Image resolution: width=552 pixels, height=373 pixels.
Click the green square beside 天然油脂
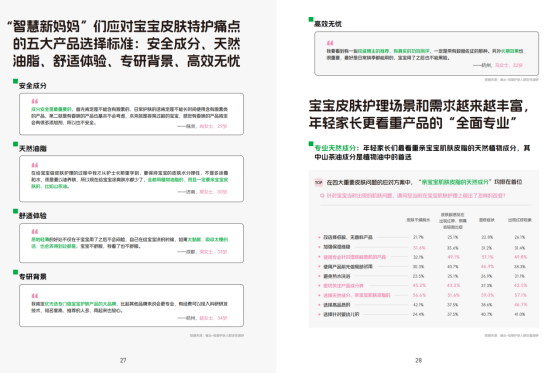point(15,144)
